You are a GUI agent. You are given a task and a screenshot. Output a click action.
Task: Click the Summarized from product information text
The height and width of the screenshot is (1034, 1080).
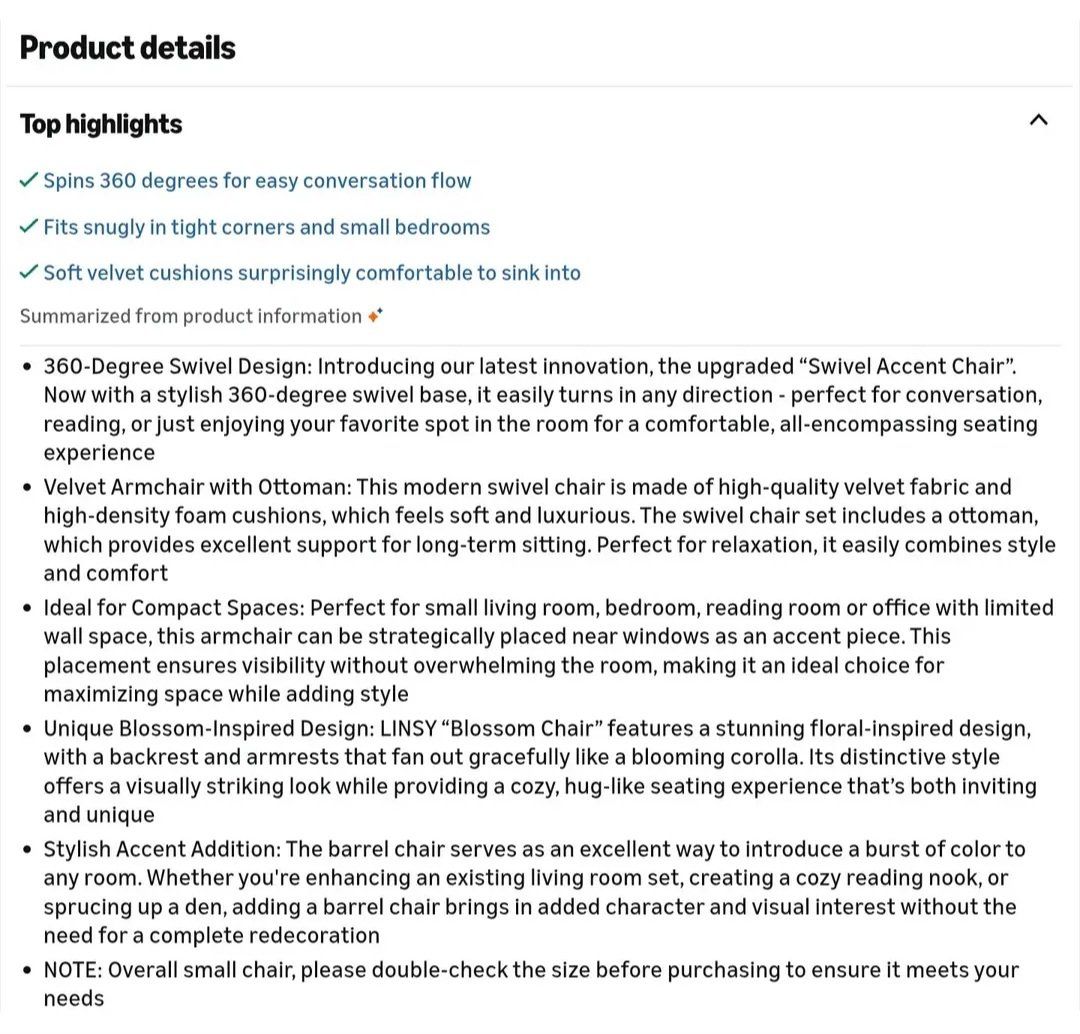pyautogui.click(x=190, y=316)
